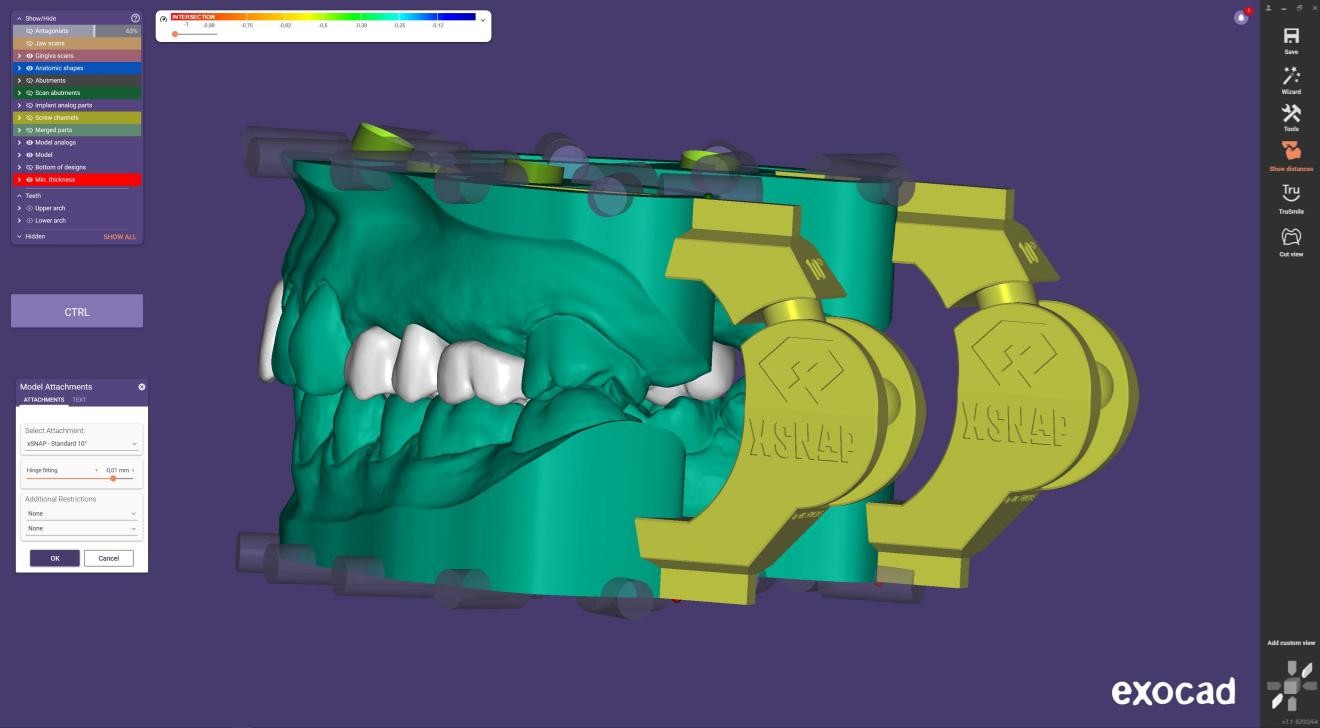Viewport: 1320px width, 728px height.
Task: Click the Show/Hide help question icon
Action: (135, 18)
